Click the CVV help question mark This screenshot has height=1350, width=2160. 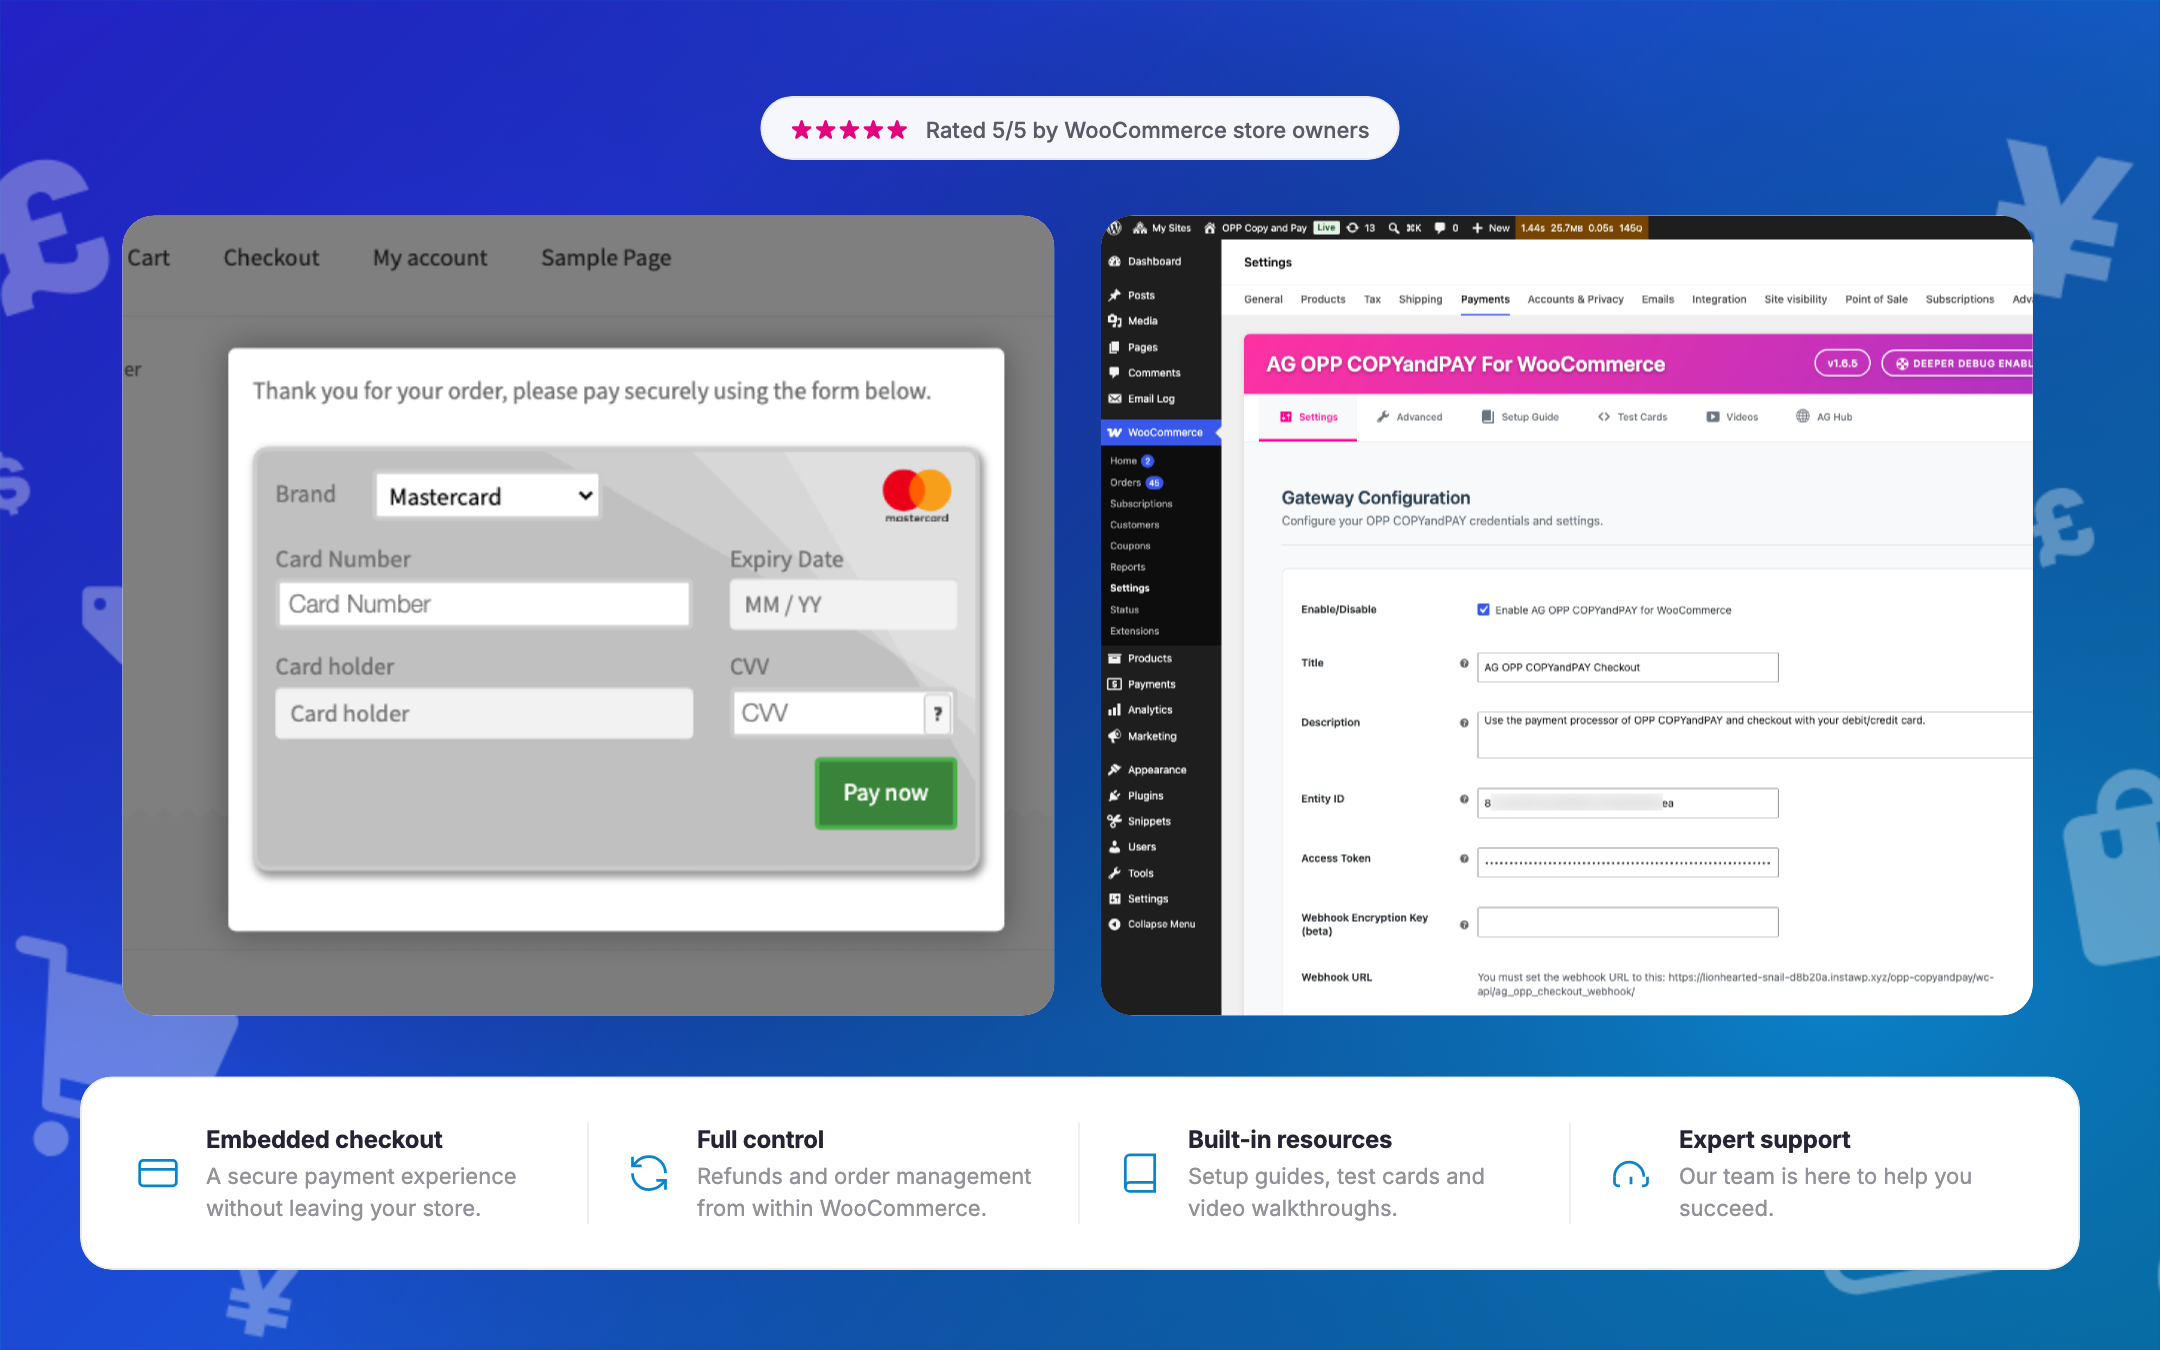(937, 714)
